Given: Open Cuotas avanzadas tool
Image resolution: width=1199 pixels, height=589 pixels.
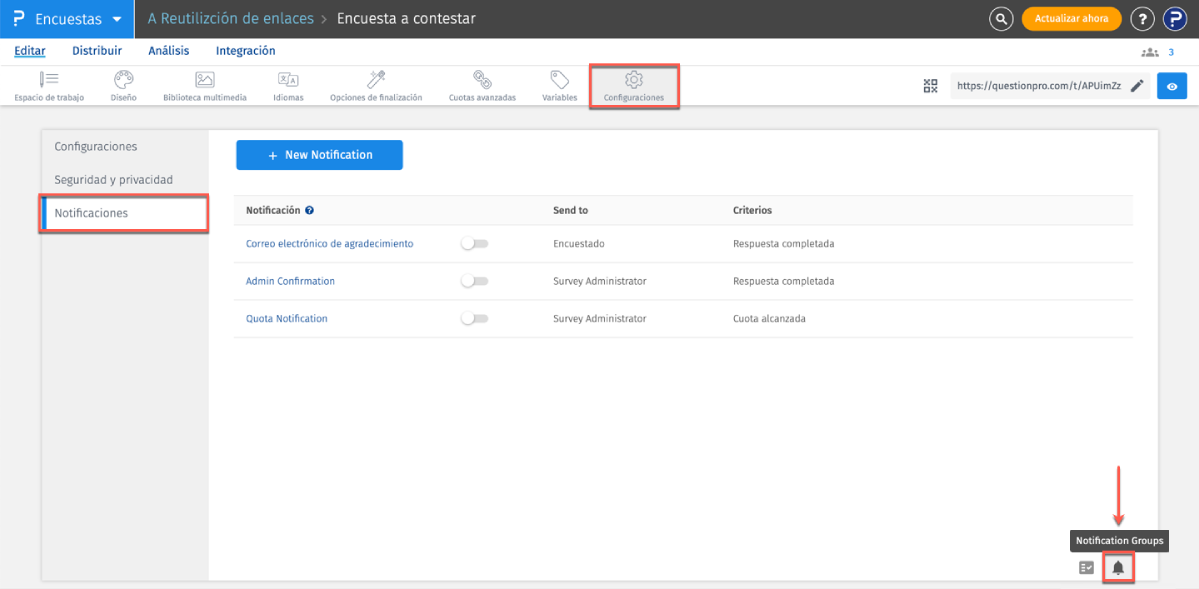Looking at the screenshot, I should tap(482, 86).
